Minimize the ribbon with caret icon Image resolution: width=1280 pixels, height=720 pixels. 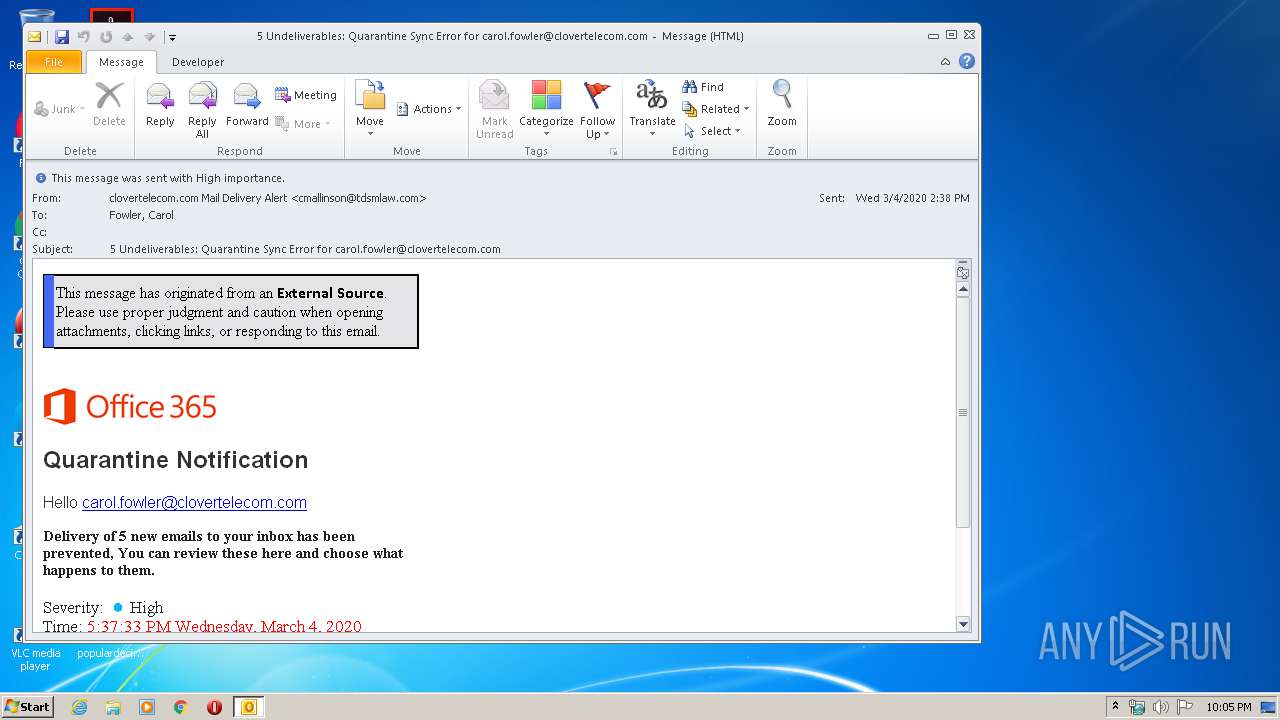945,62
